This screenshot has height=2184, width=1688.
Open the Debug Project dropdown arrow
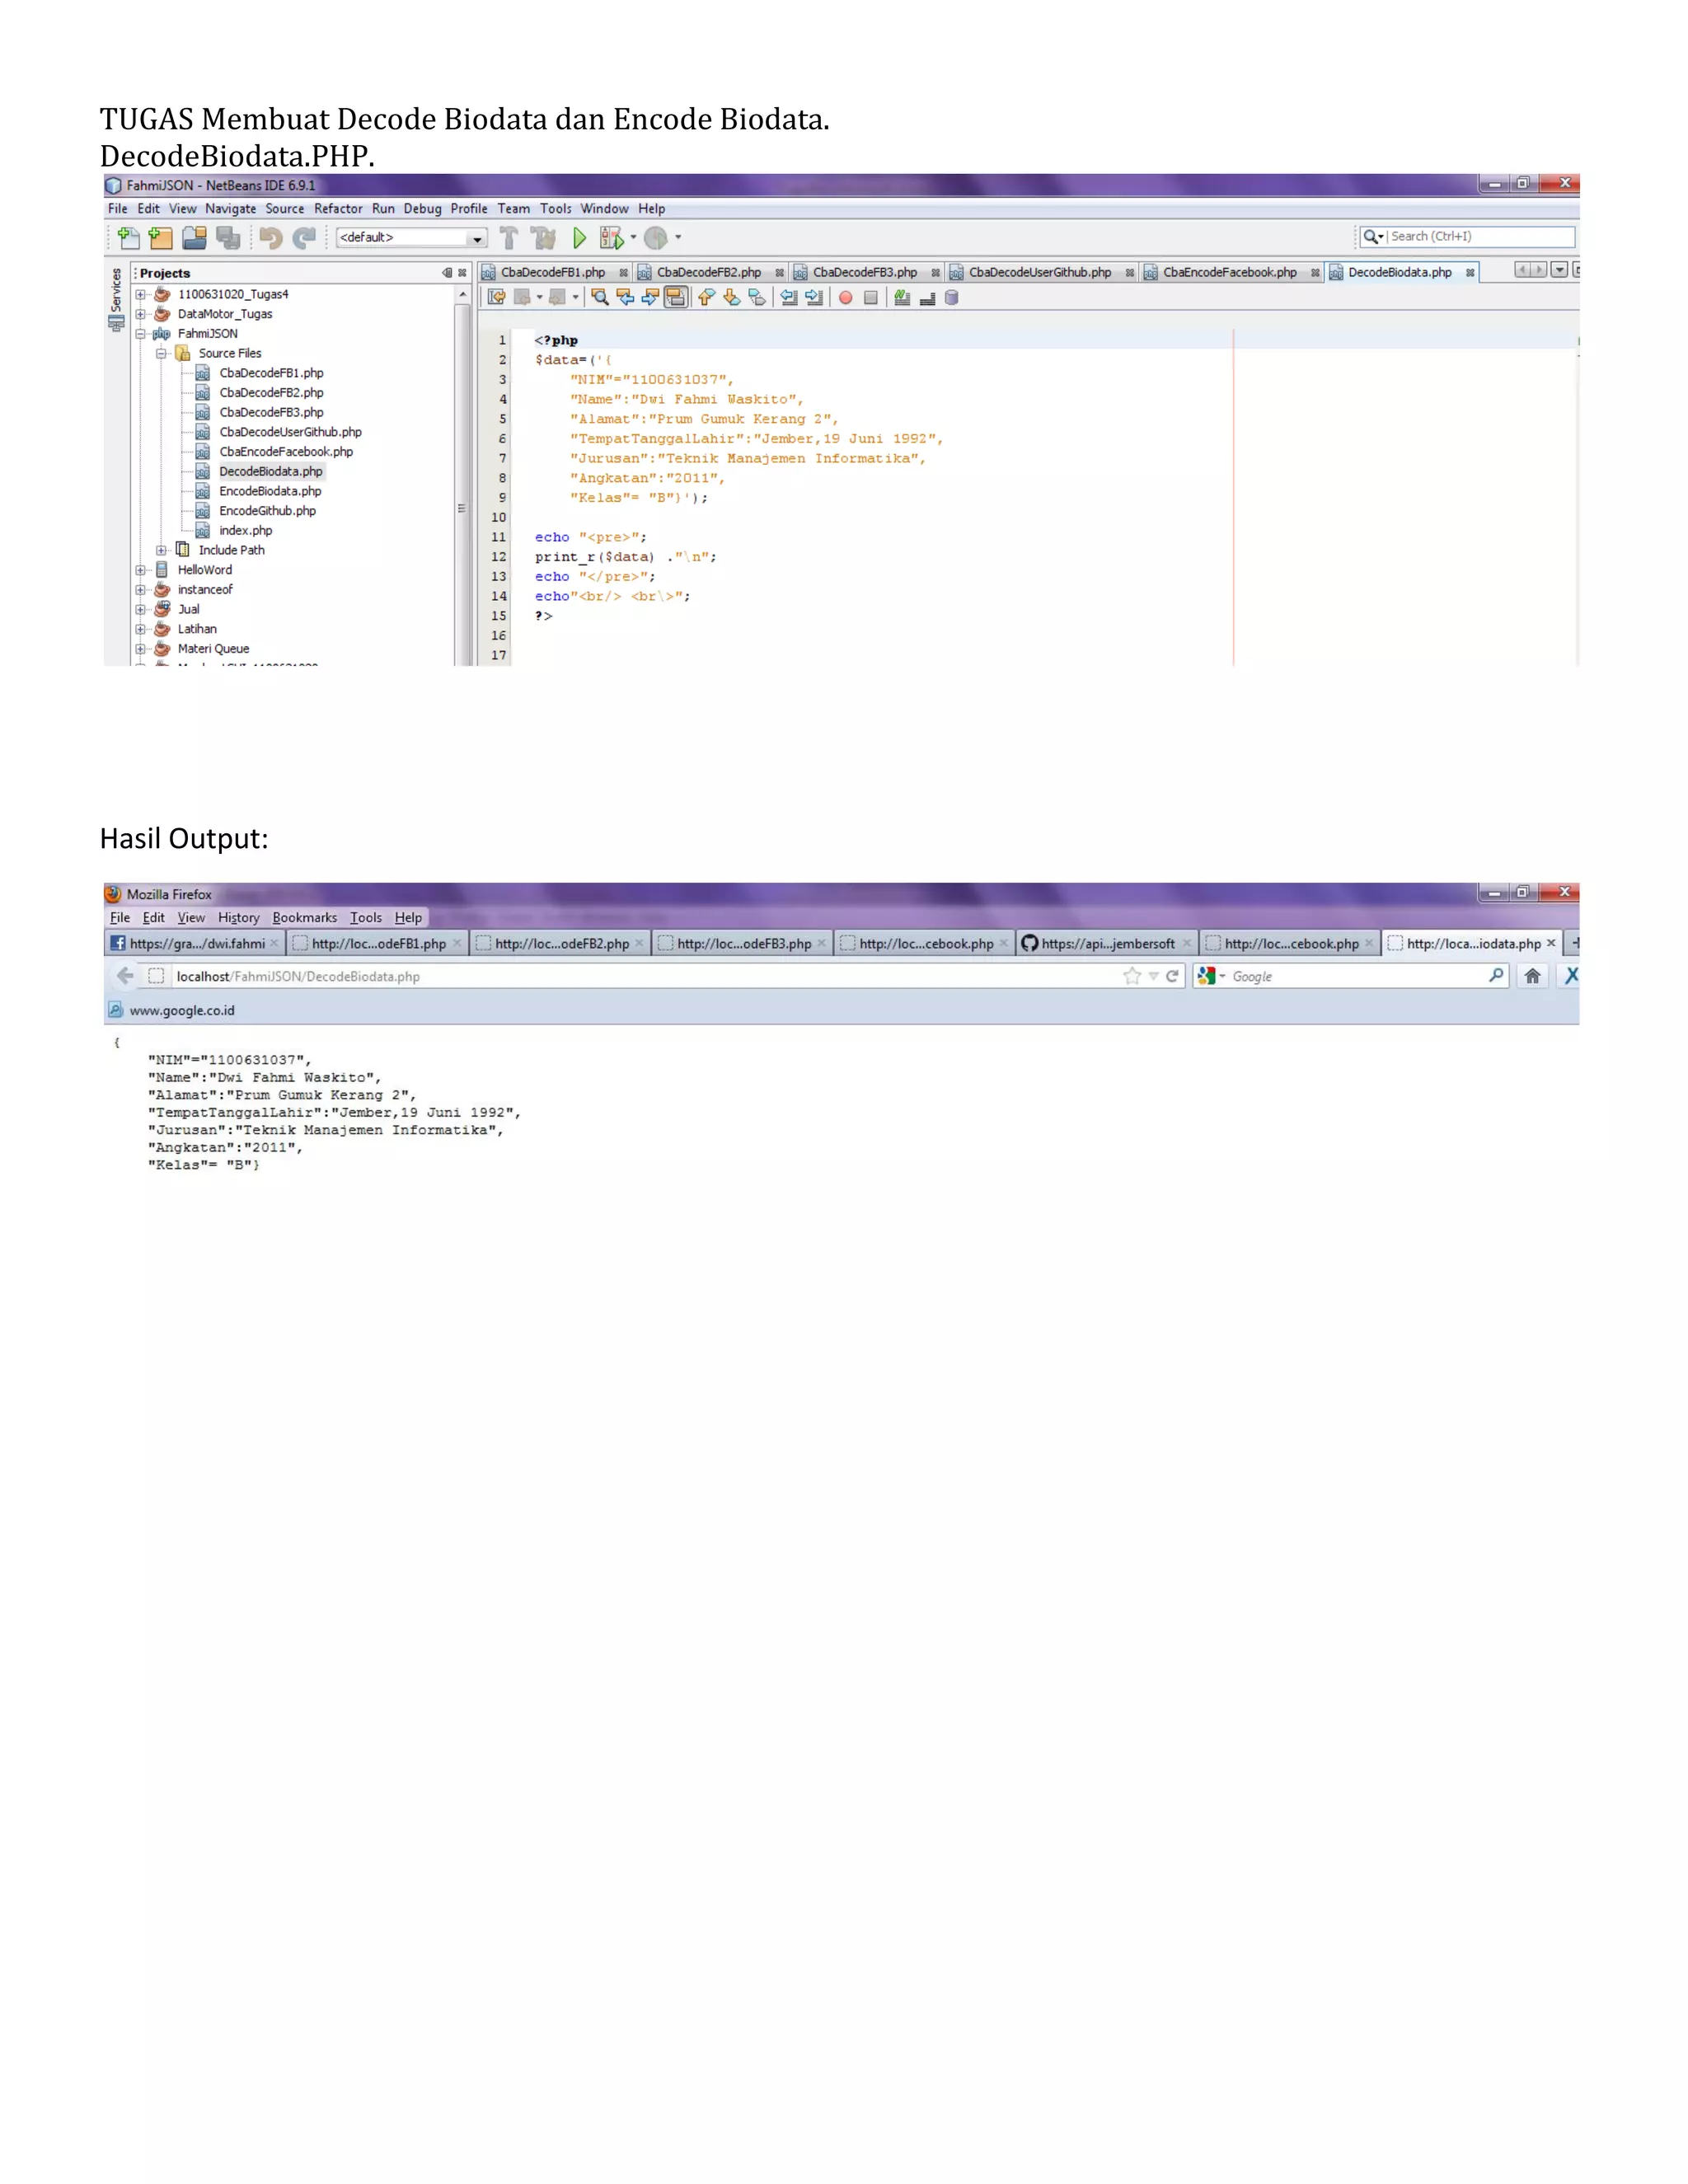coord(633,237)
